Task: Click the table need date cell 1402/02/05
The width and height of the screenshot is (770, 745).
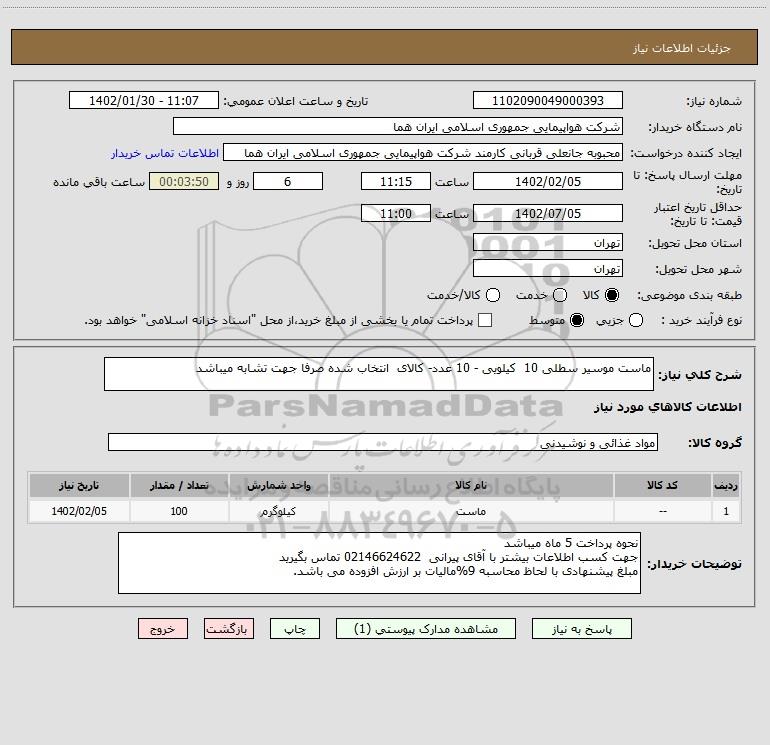Action: [79, 511]
